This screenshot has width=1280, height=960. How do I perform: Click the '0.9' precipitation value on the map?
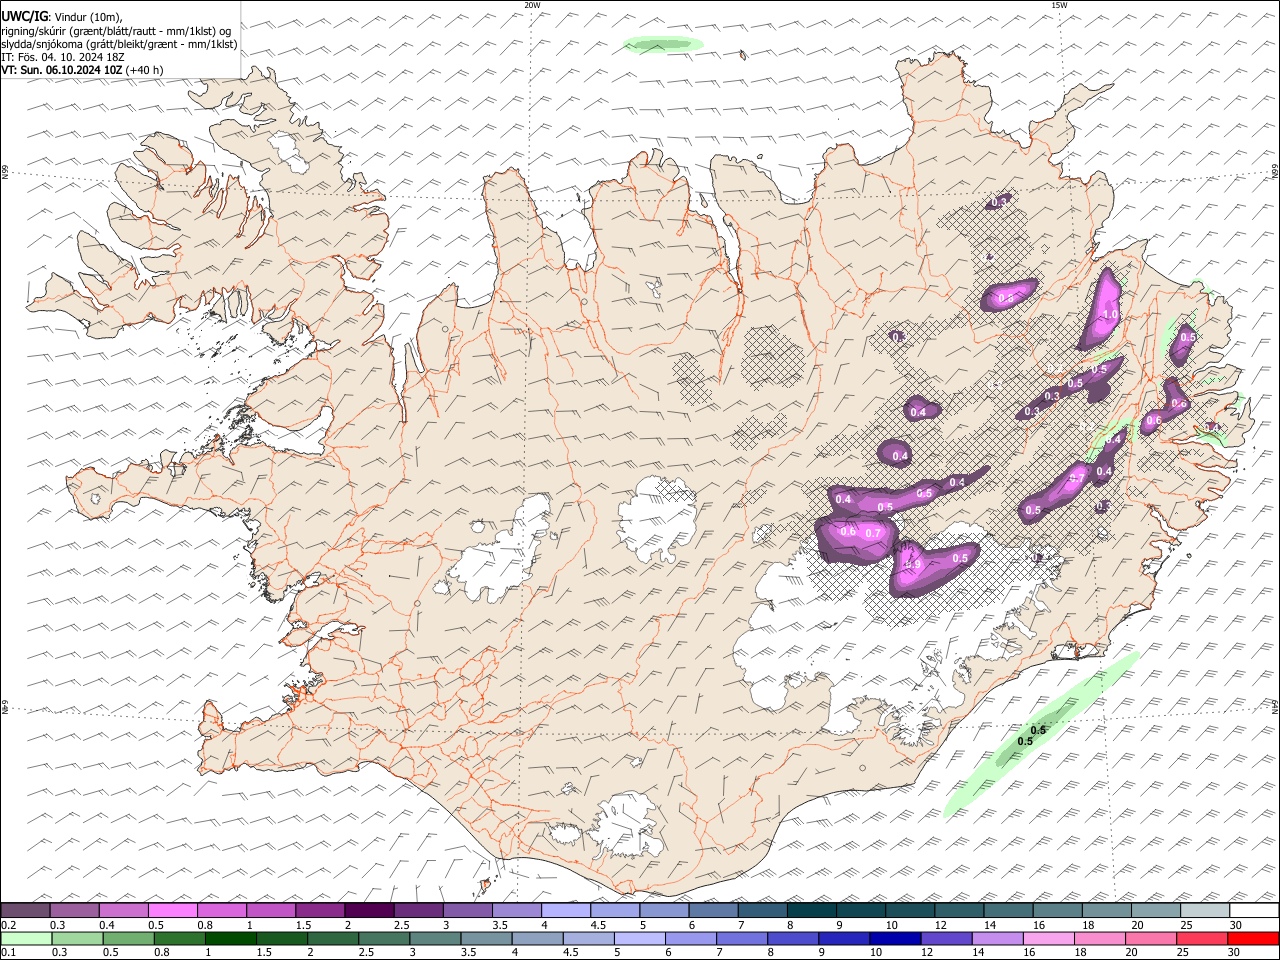click(x=913, y=565)
